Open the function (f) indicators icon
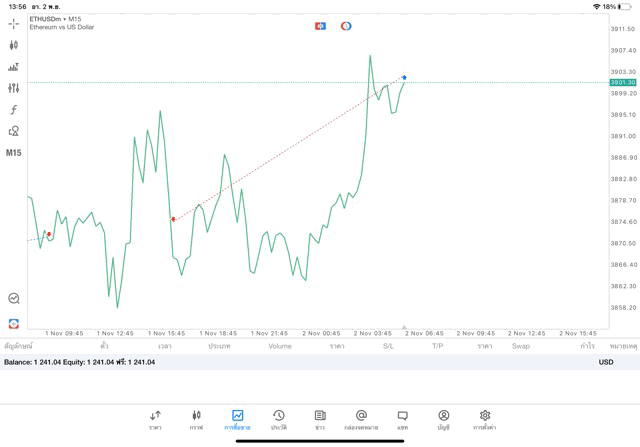Viewport: 640px width, 447px height. 14,110
